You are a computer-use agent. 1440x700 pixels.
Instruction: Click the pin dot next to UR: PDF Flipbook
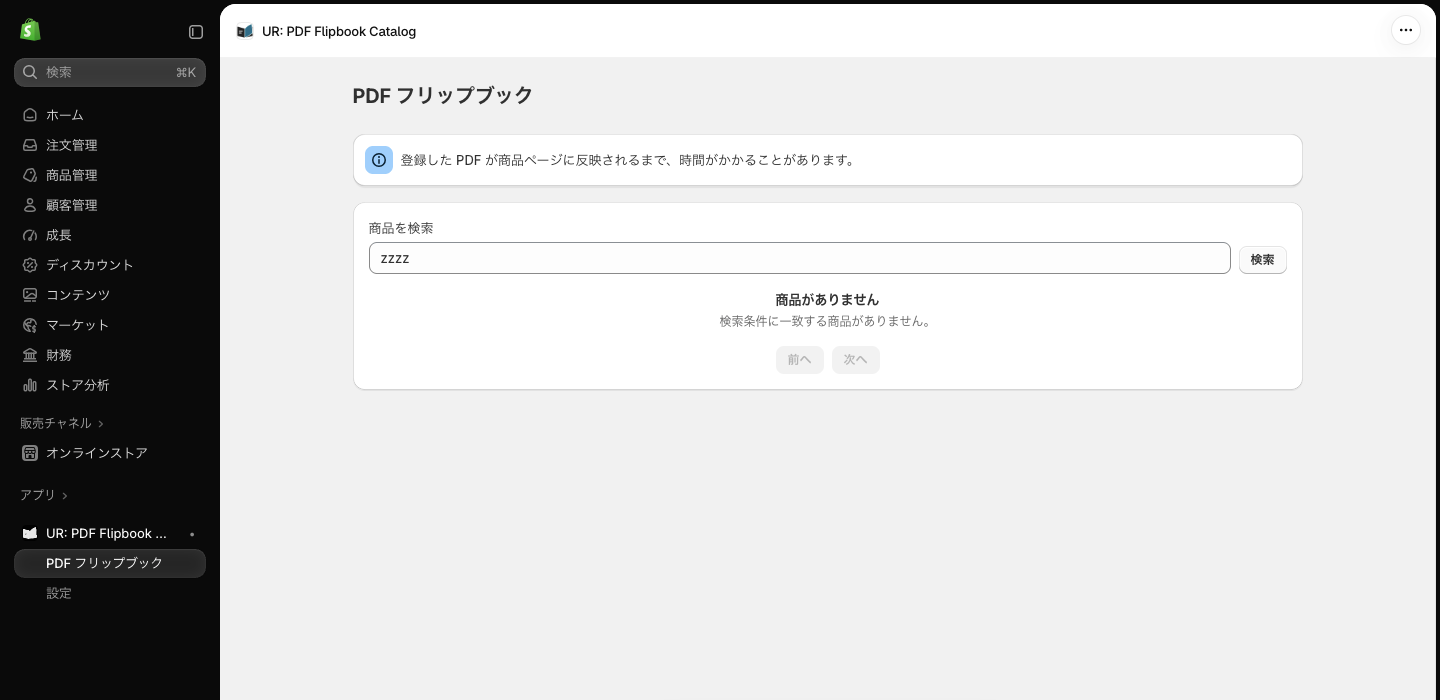pos(192,534)
